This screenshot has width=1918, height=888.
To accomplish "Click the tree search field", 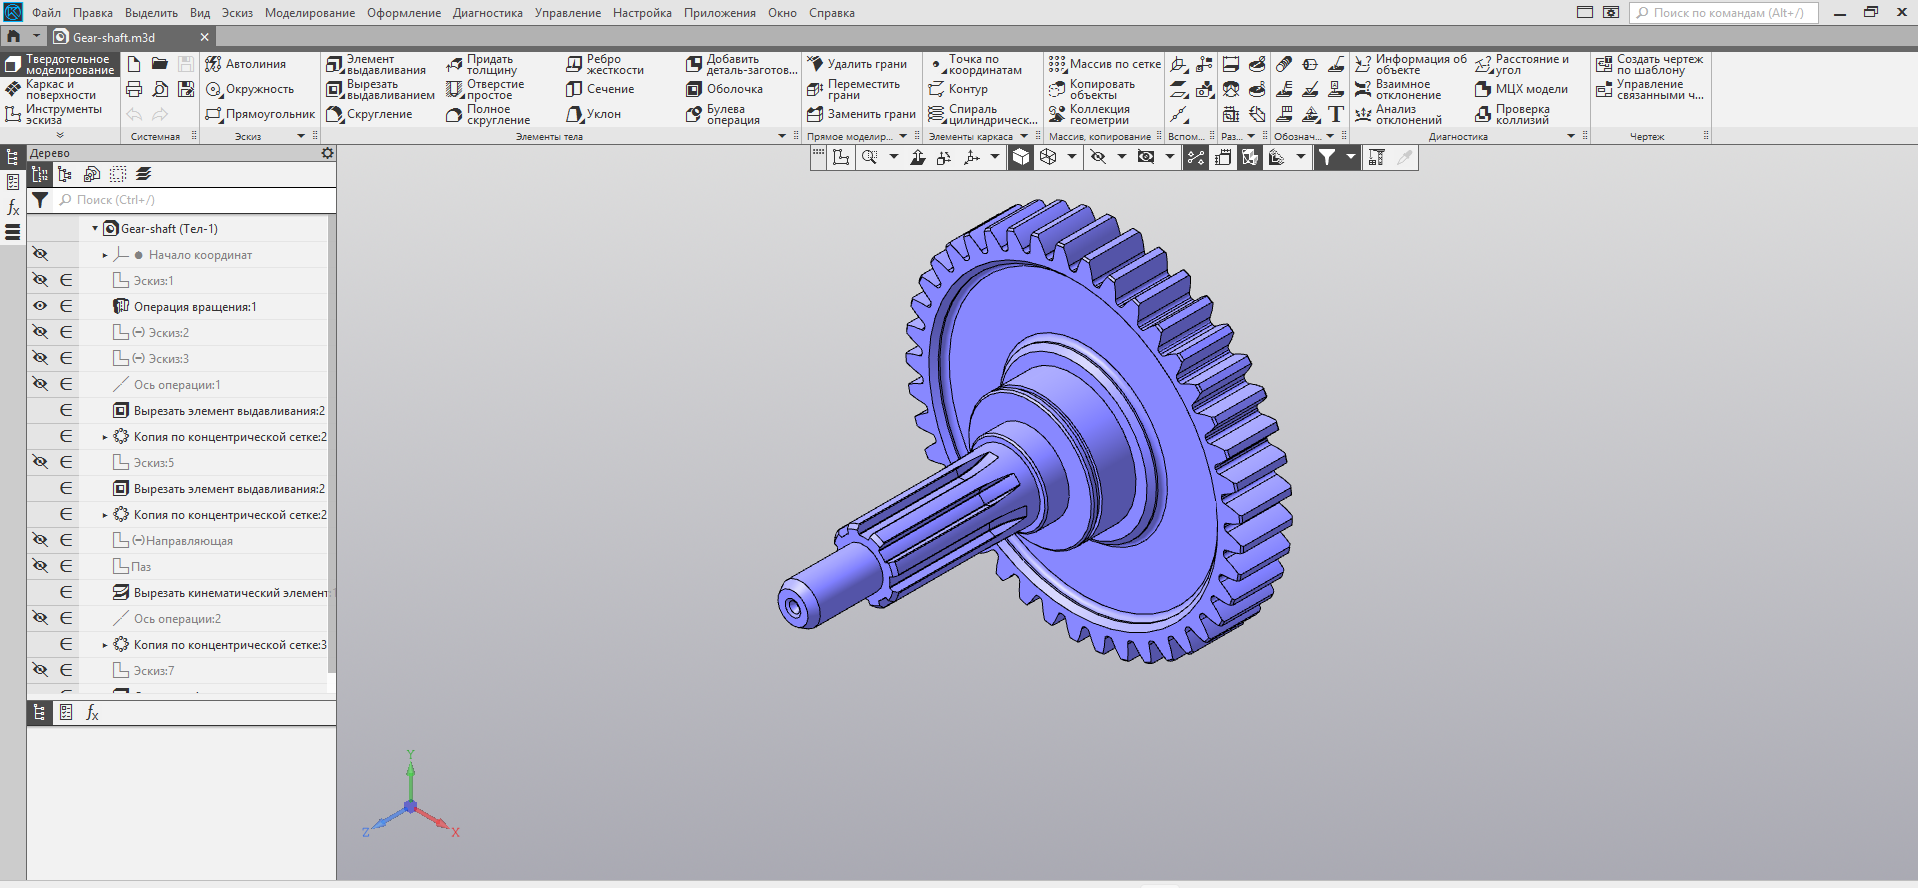I will 195,200.
